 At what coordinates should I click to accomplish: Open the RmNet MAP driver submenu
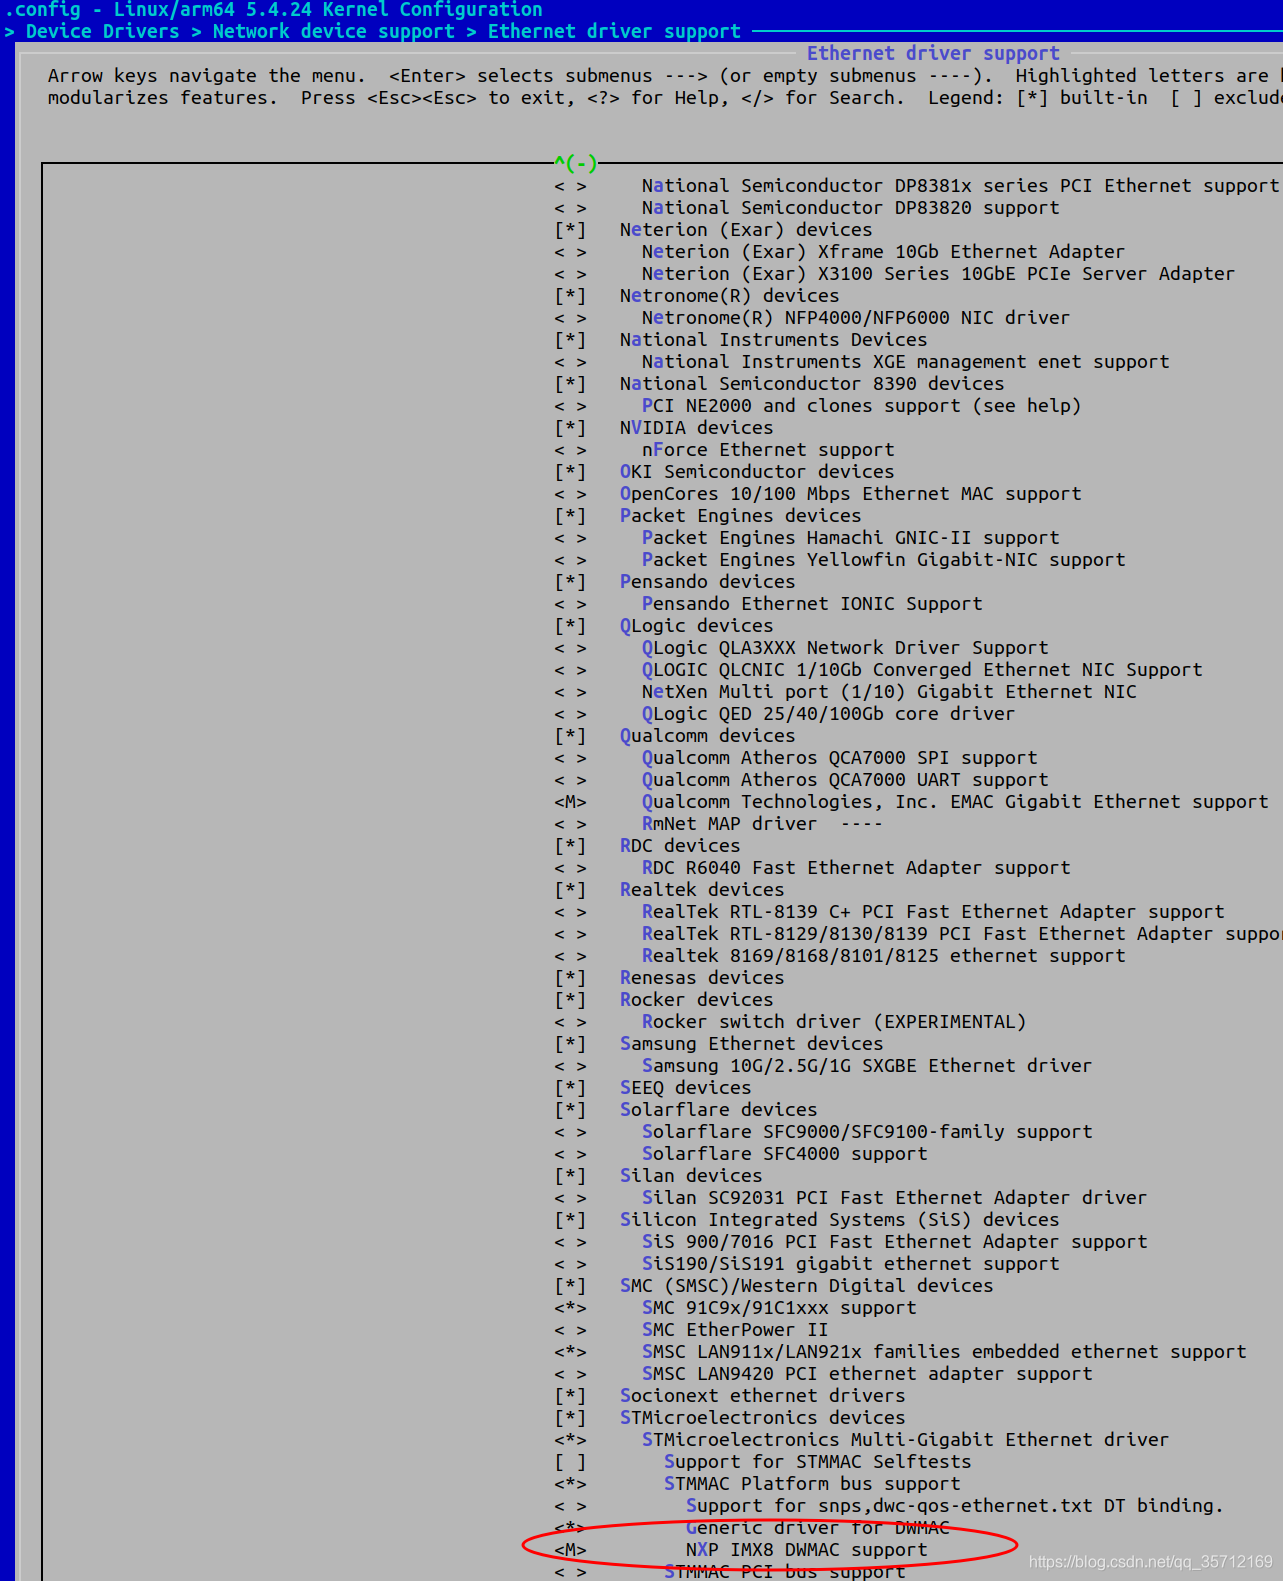click(x=762, y=824)
